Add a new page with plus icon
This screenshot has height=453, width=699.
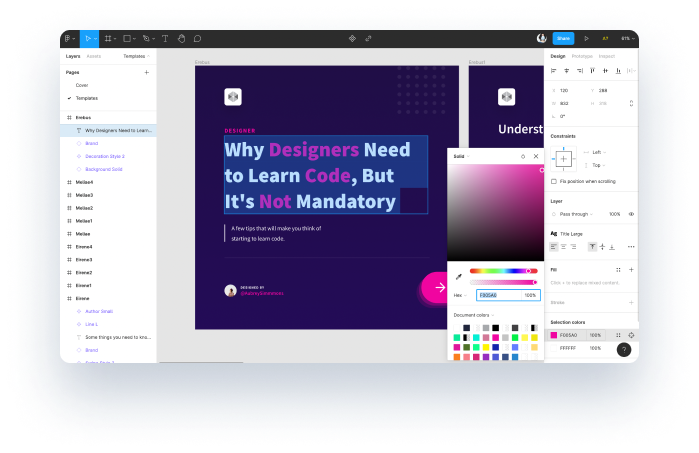146,72
